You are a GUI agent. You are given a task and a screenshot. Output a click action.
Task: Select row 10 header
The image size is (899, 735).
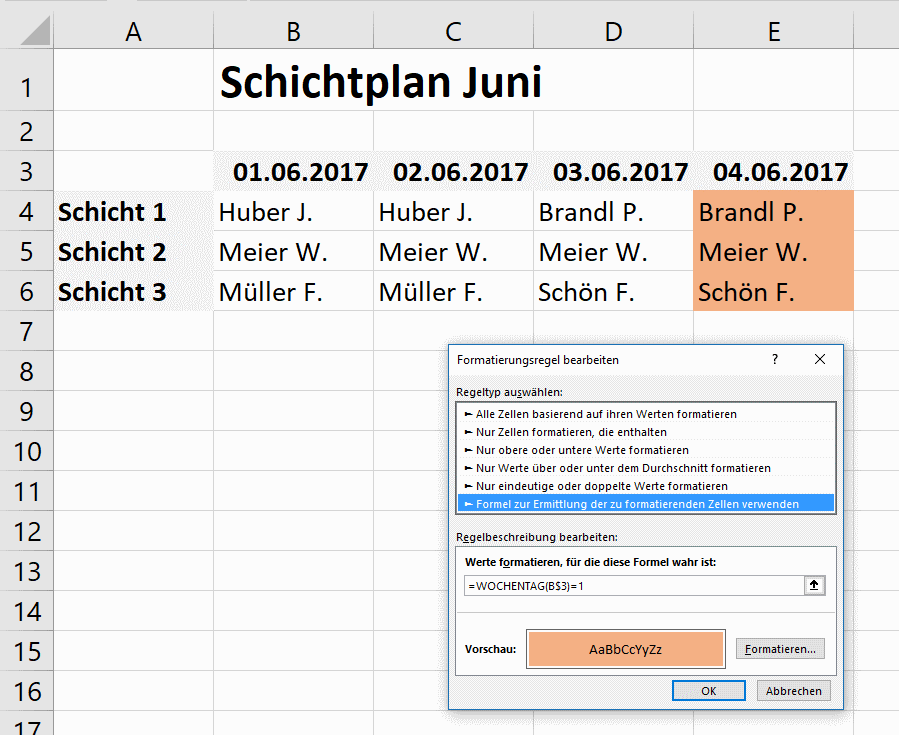pos(26,451)
